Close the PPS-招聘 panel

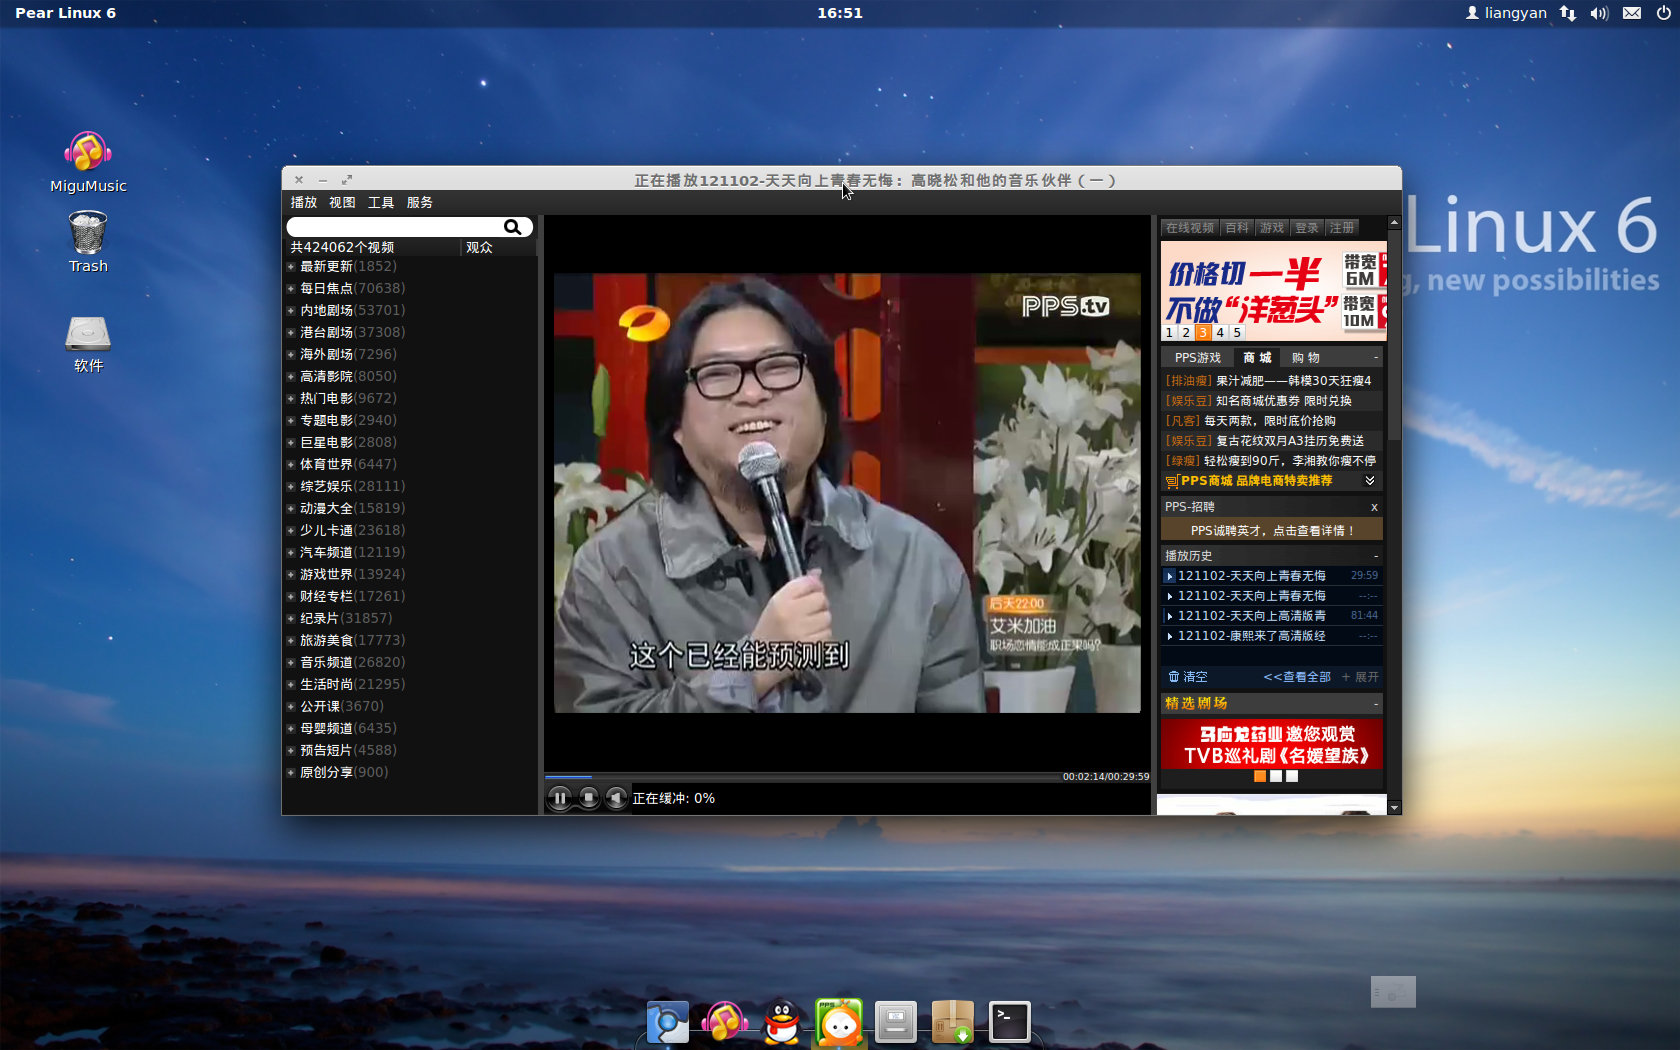[x=1374, y=507]
